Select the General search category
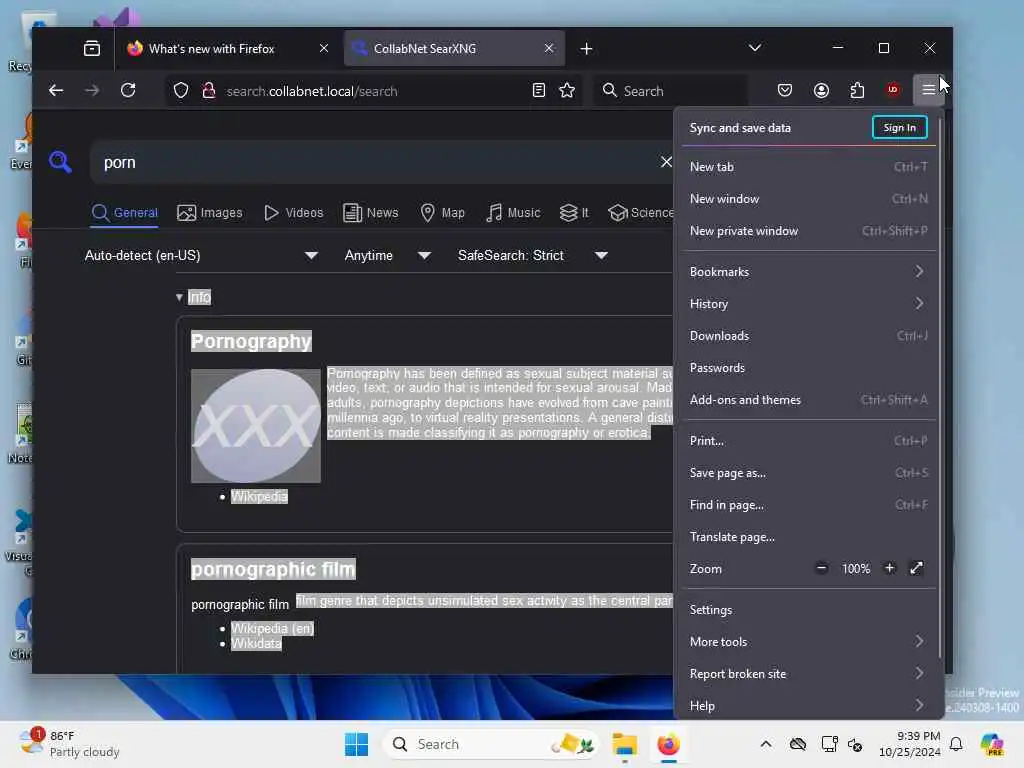Viewport: 1024px width, 768px height. (x=125, y=213)
